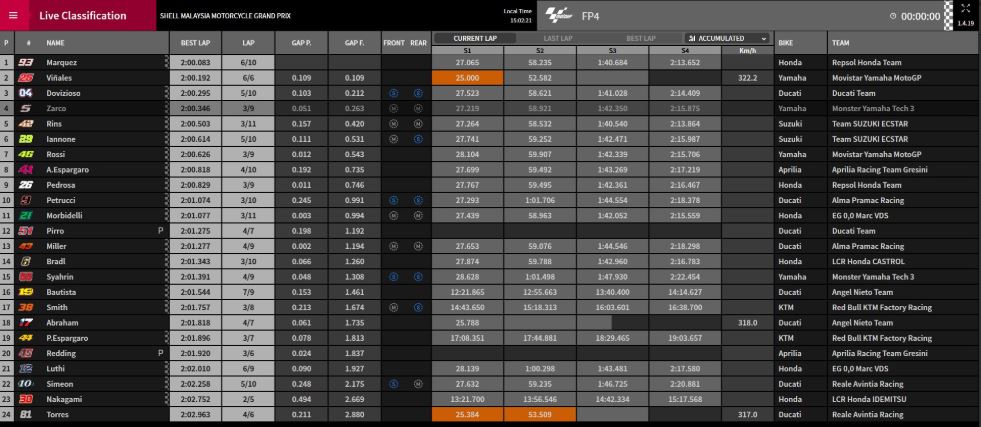Click the pit 'P' indicator on Pirro's row
The height and width of the screenshot is (427, 981).
coord(160,231)
